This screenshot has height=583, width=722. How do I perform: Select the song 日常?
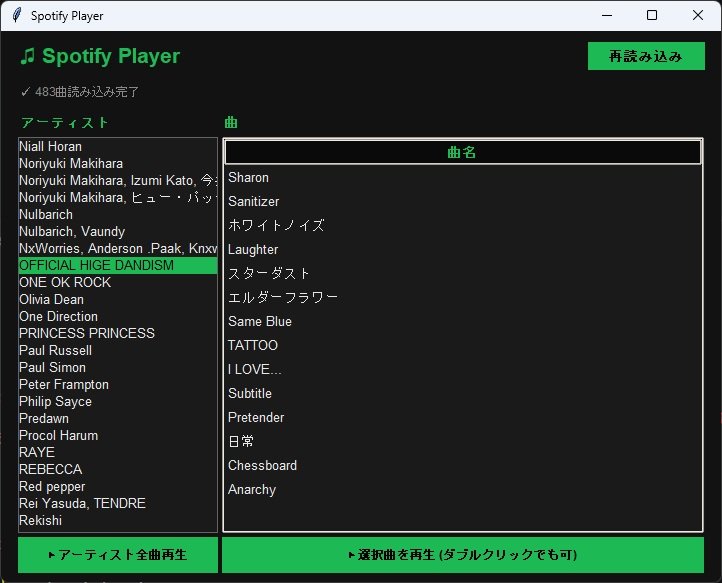click(462, 441)
